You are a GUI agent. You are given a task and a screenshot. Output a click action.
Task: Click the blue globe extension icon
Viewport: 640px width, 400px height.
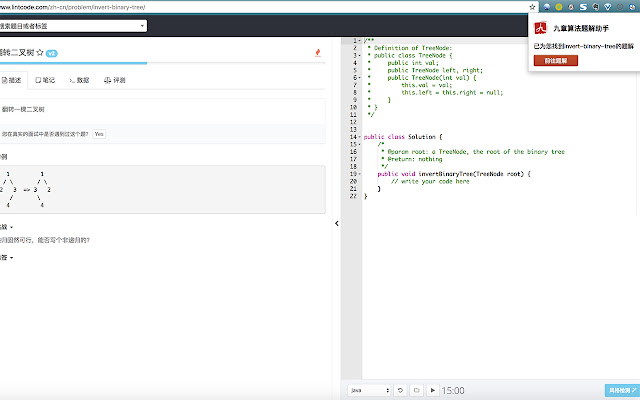(x=545, y=6)
